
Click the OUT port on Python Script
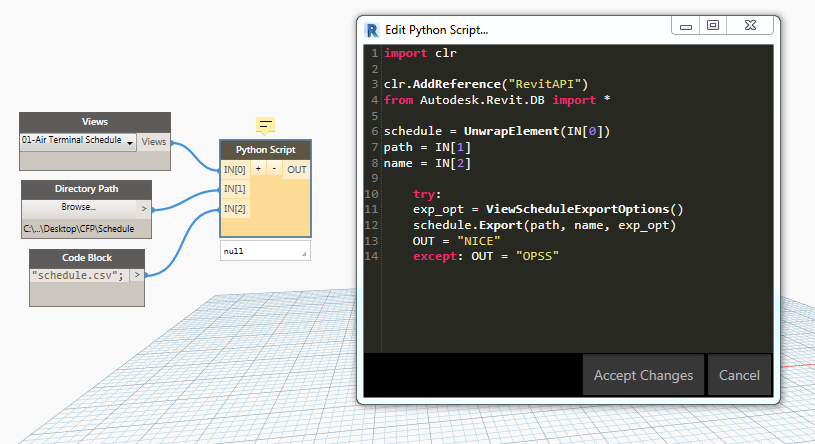click(x=297, y=169)
